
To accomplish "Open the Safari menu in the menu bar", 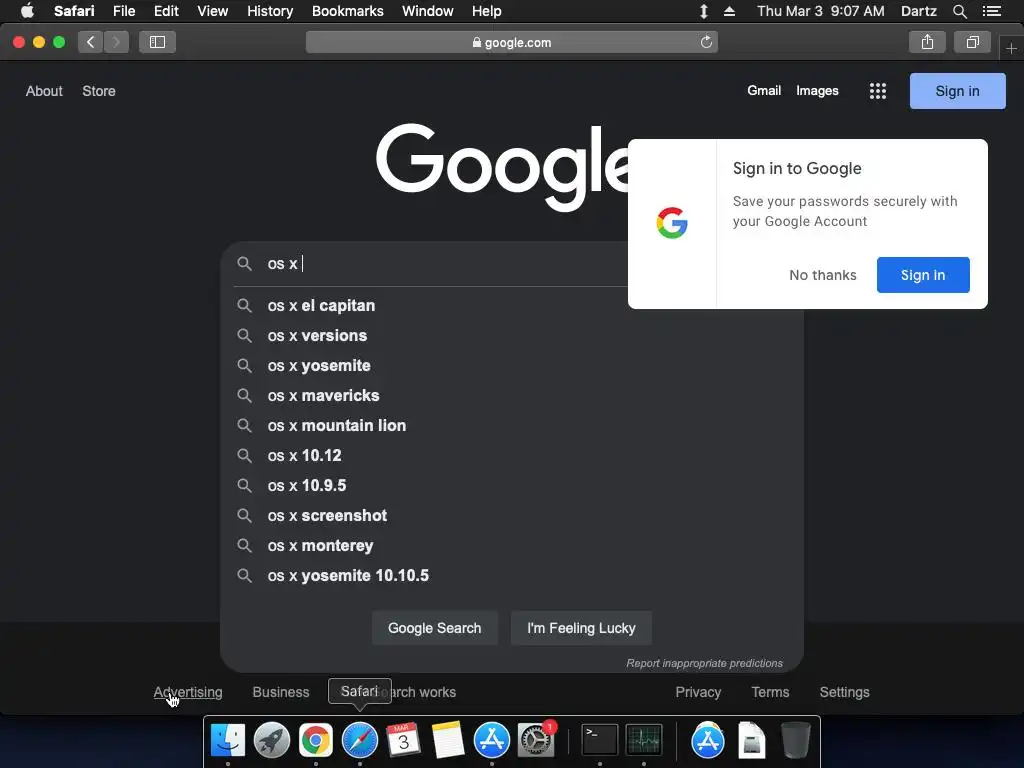I will point(74,11).
